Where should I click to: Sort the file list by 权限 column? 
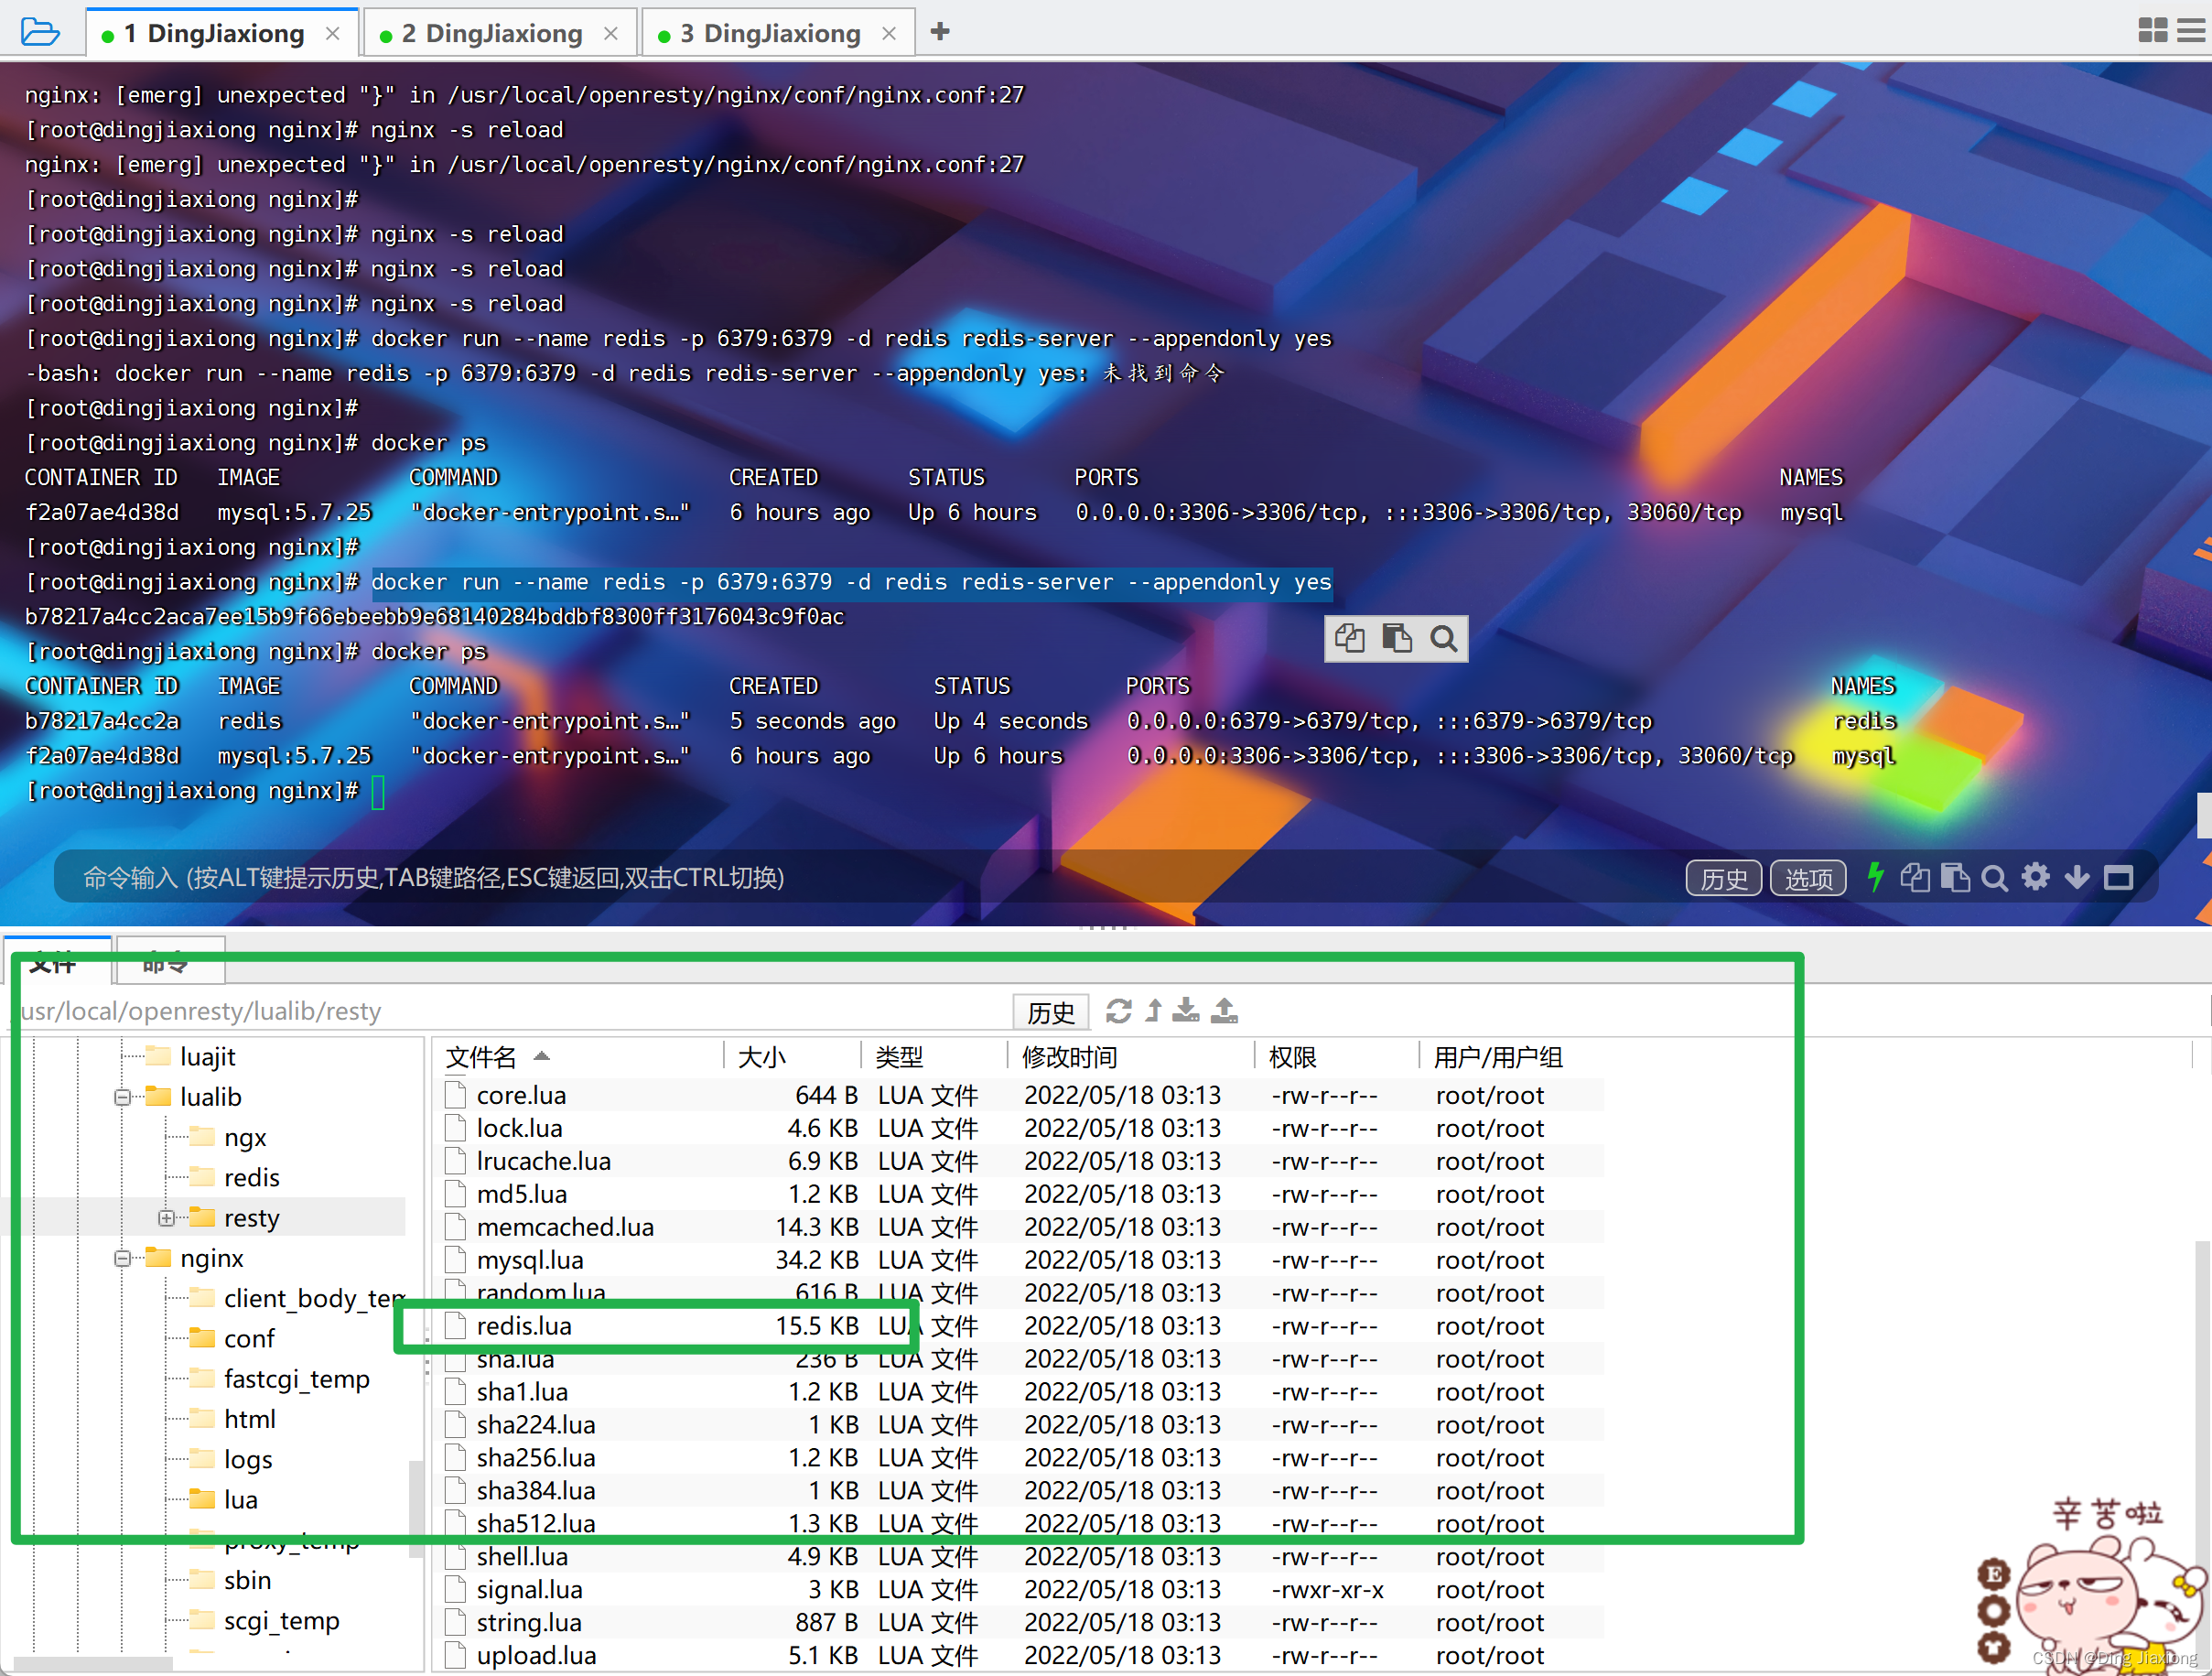[1338, 1057]
